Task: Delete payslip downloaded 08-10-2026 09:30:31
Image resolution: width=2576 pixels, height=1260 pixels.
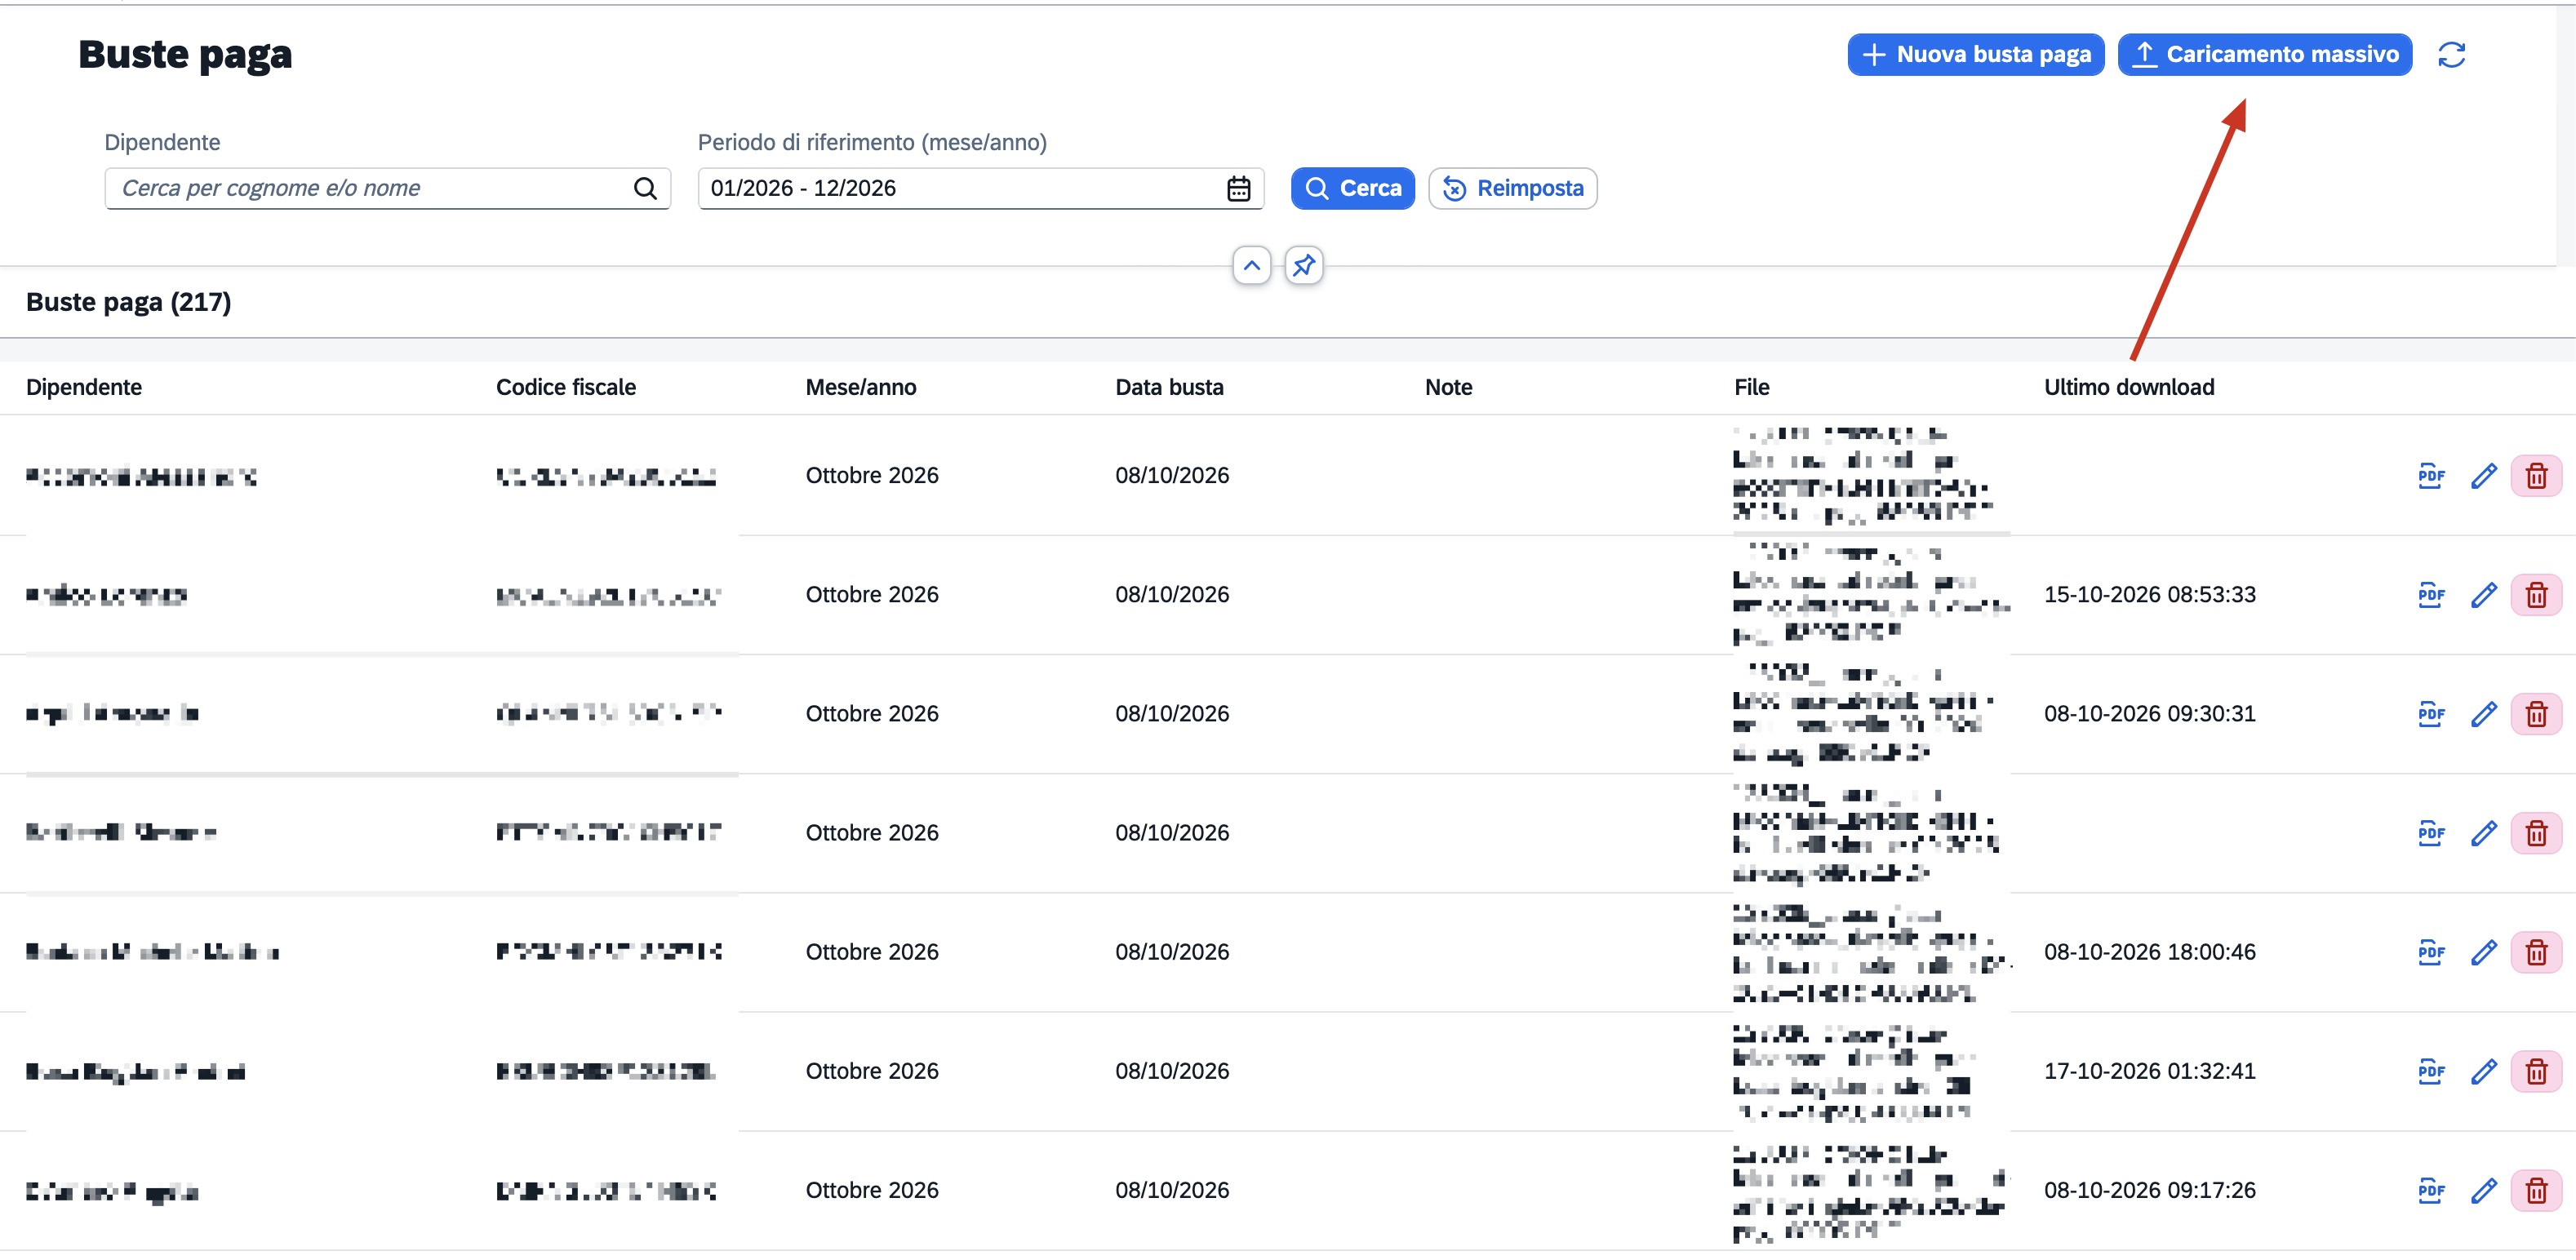Action: pyautogui.click(x=2536, y=714)
